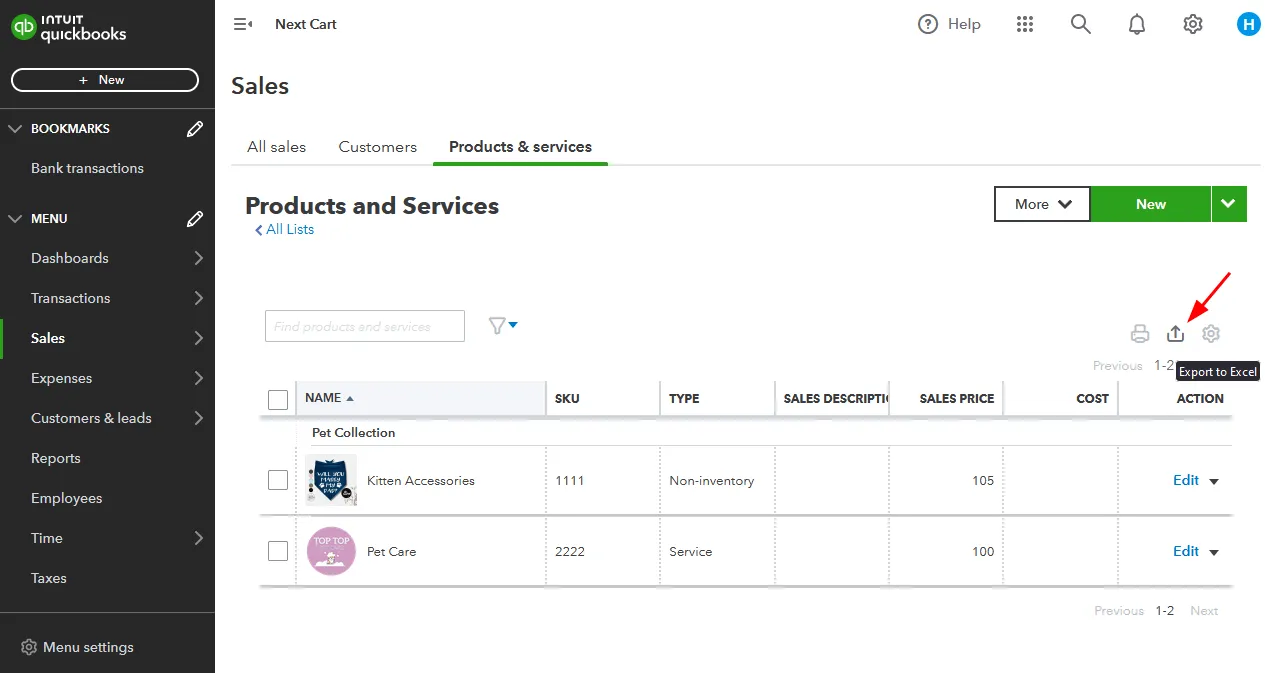Expand the Sales submenu arrow
The height and width of the screenshot is (673, 1273).
pos(198,338)
